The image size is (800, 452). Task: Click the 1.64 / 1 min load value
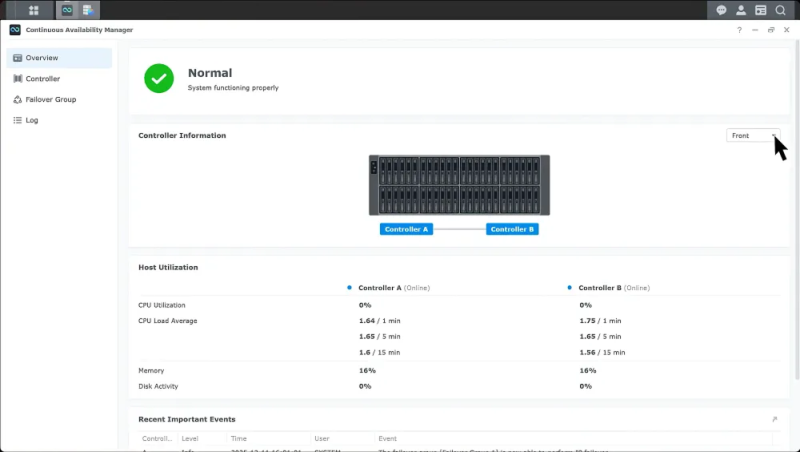click(x=380, y=321)
